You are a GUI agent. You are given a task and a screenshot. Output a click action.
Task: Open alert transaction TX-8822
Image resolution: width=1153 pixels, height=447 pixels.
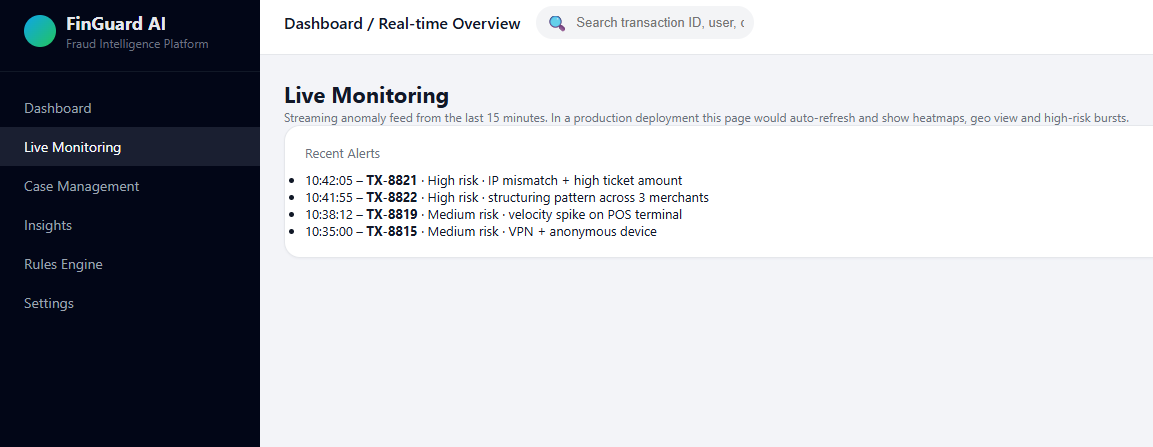tap(391, 197)
